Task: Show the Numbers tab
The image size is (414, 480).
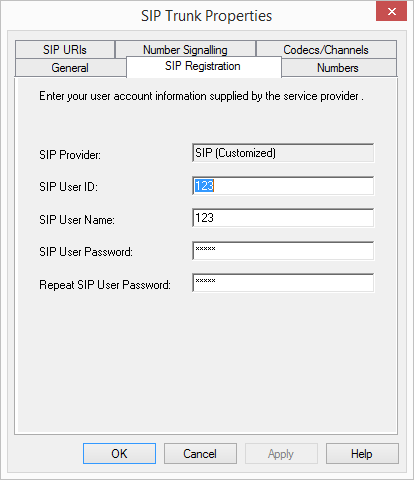Action: tap(339, 68)
